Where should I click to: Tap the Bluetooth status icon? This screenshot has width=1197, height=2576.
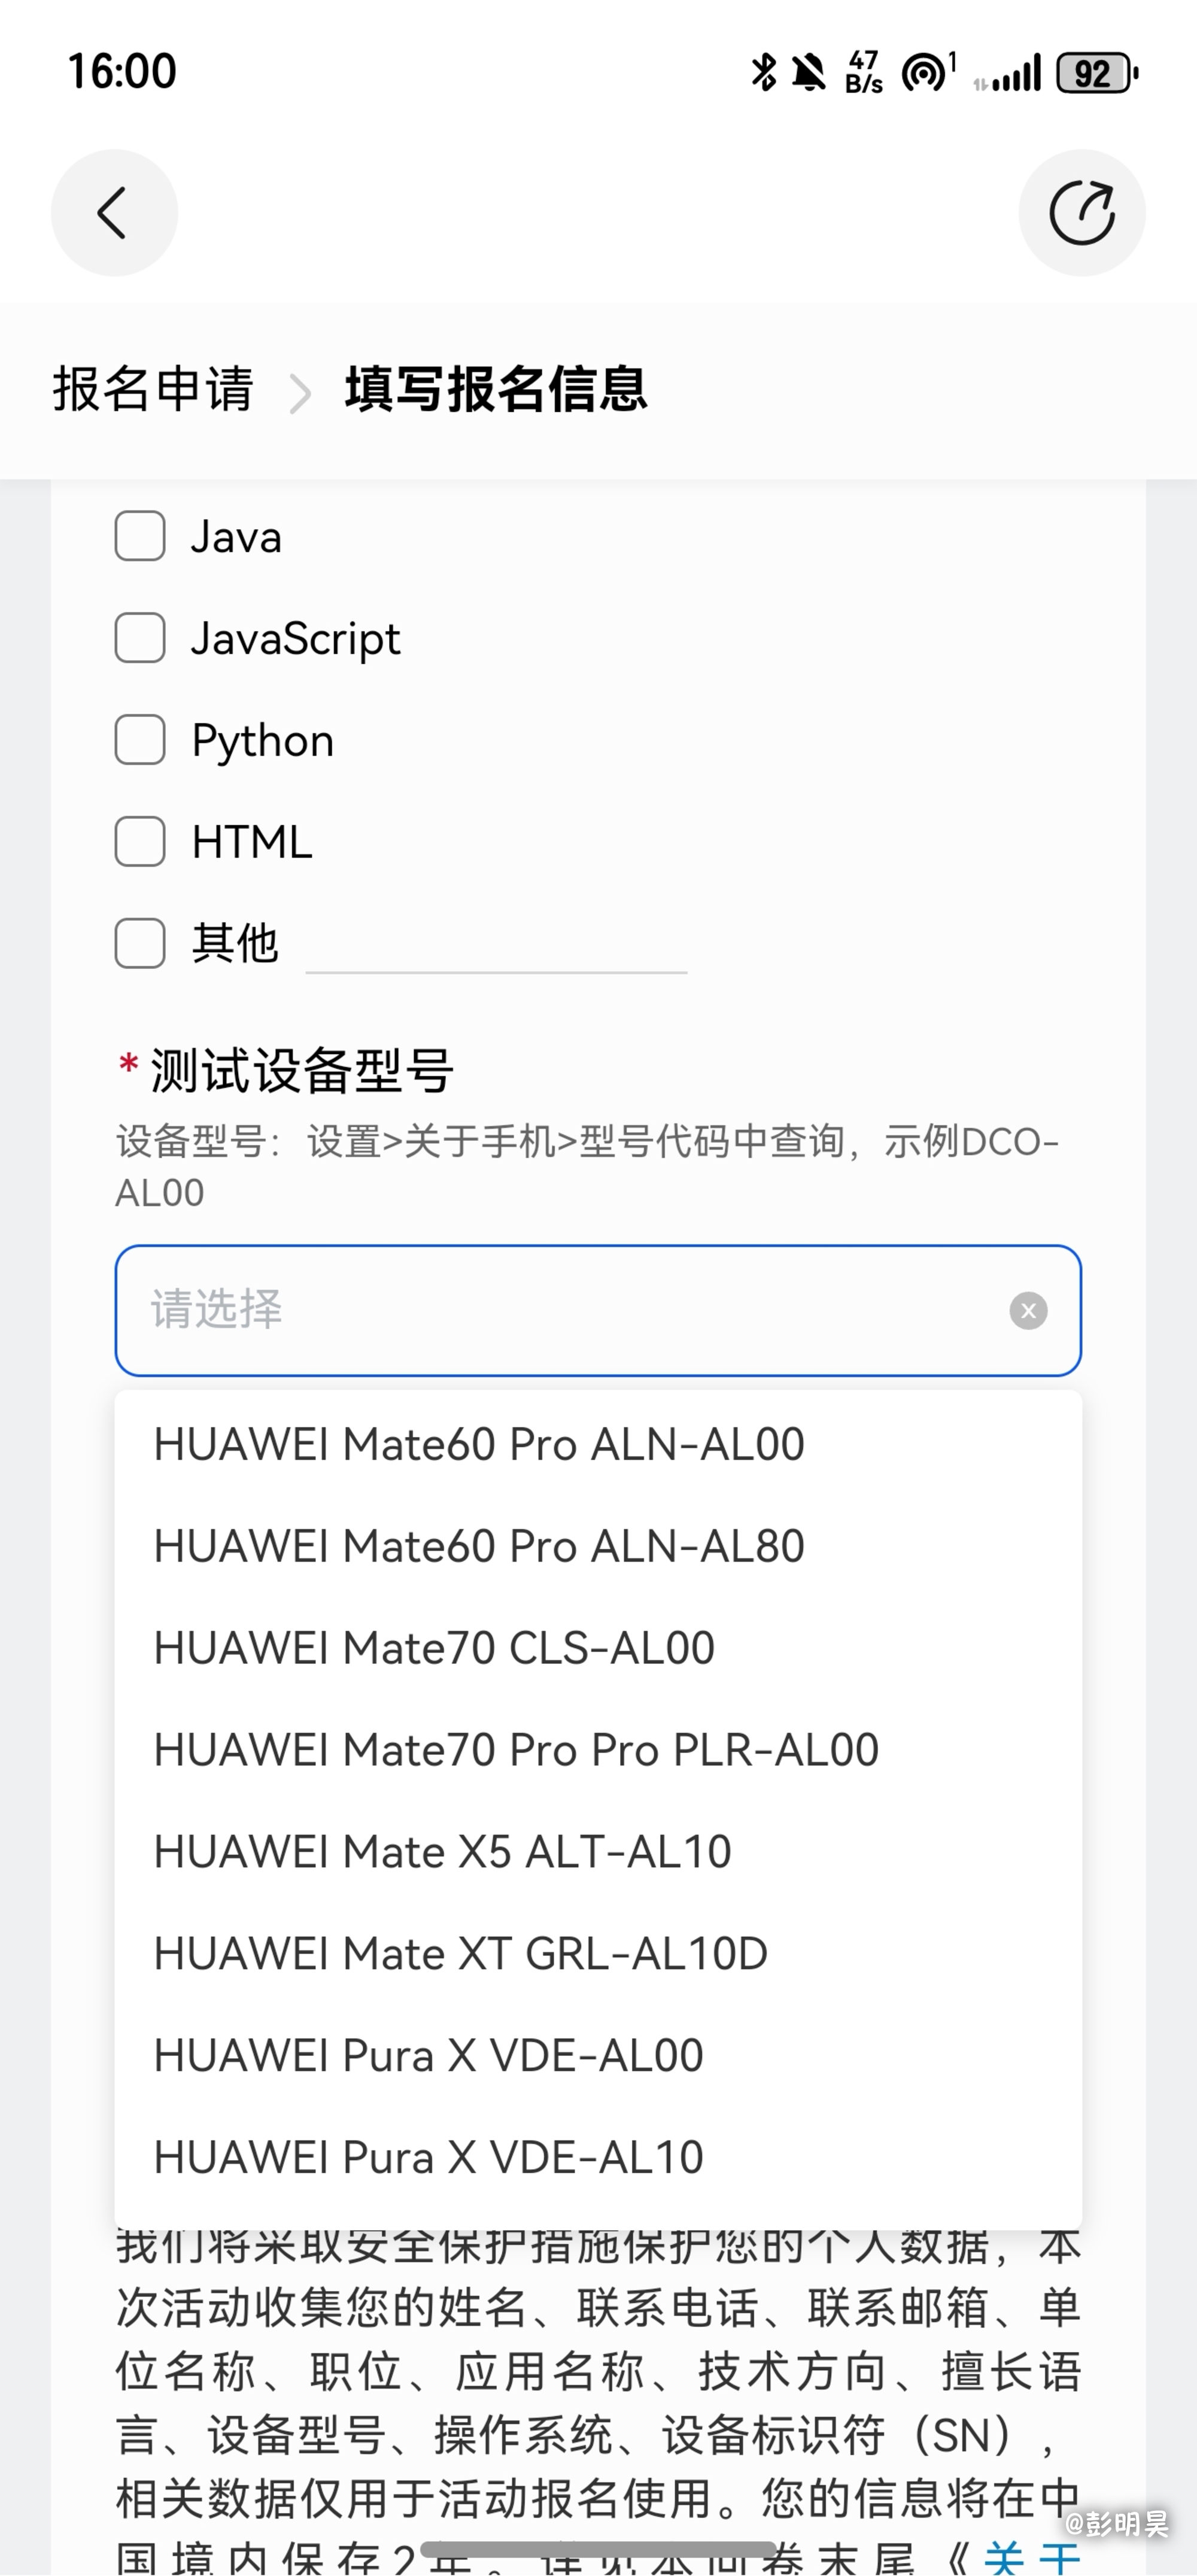click(764, 72)
